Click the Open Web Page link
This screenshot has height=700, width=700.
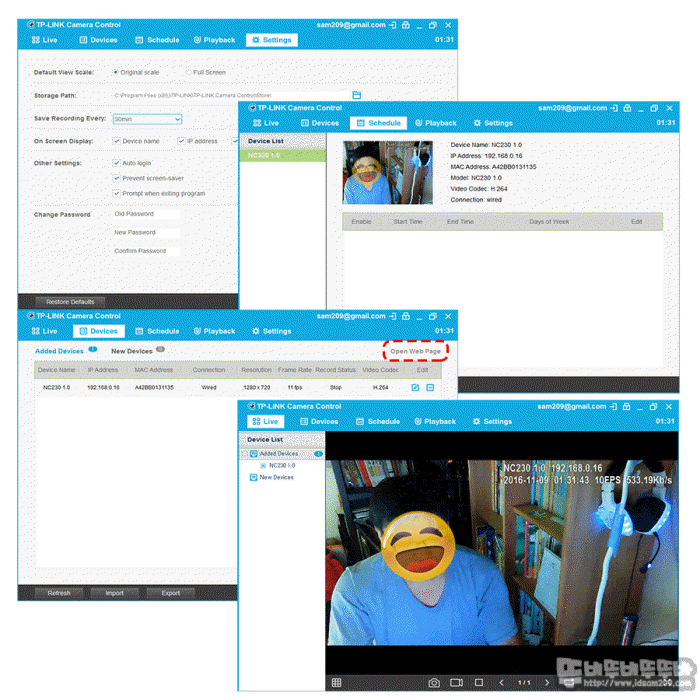point(415,351)
